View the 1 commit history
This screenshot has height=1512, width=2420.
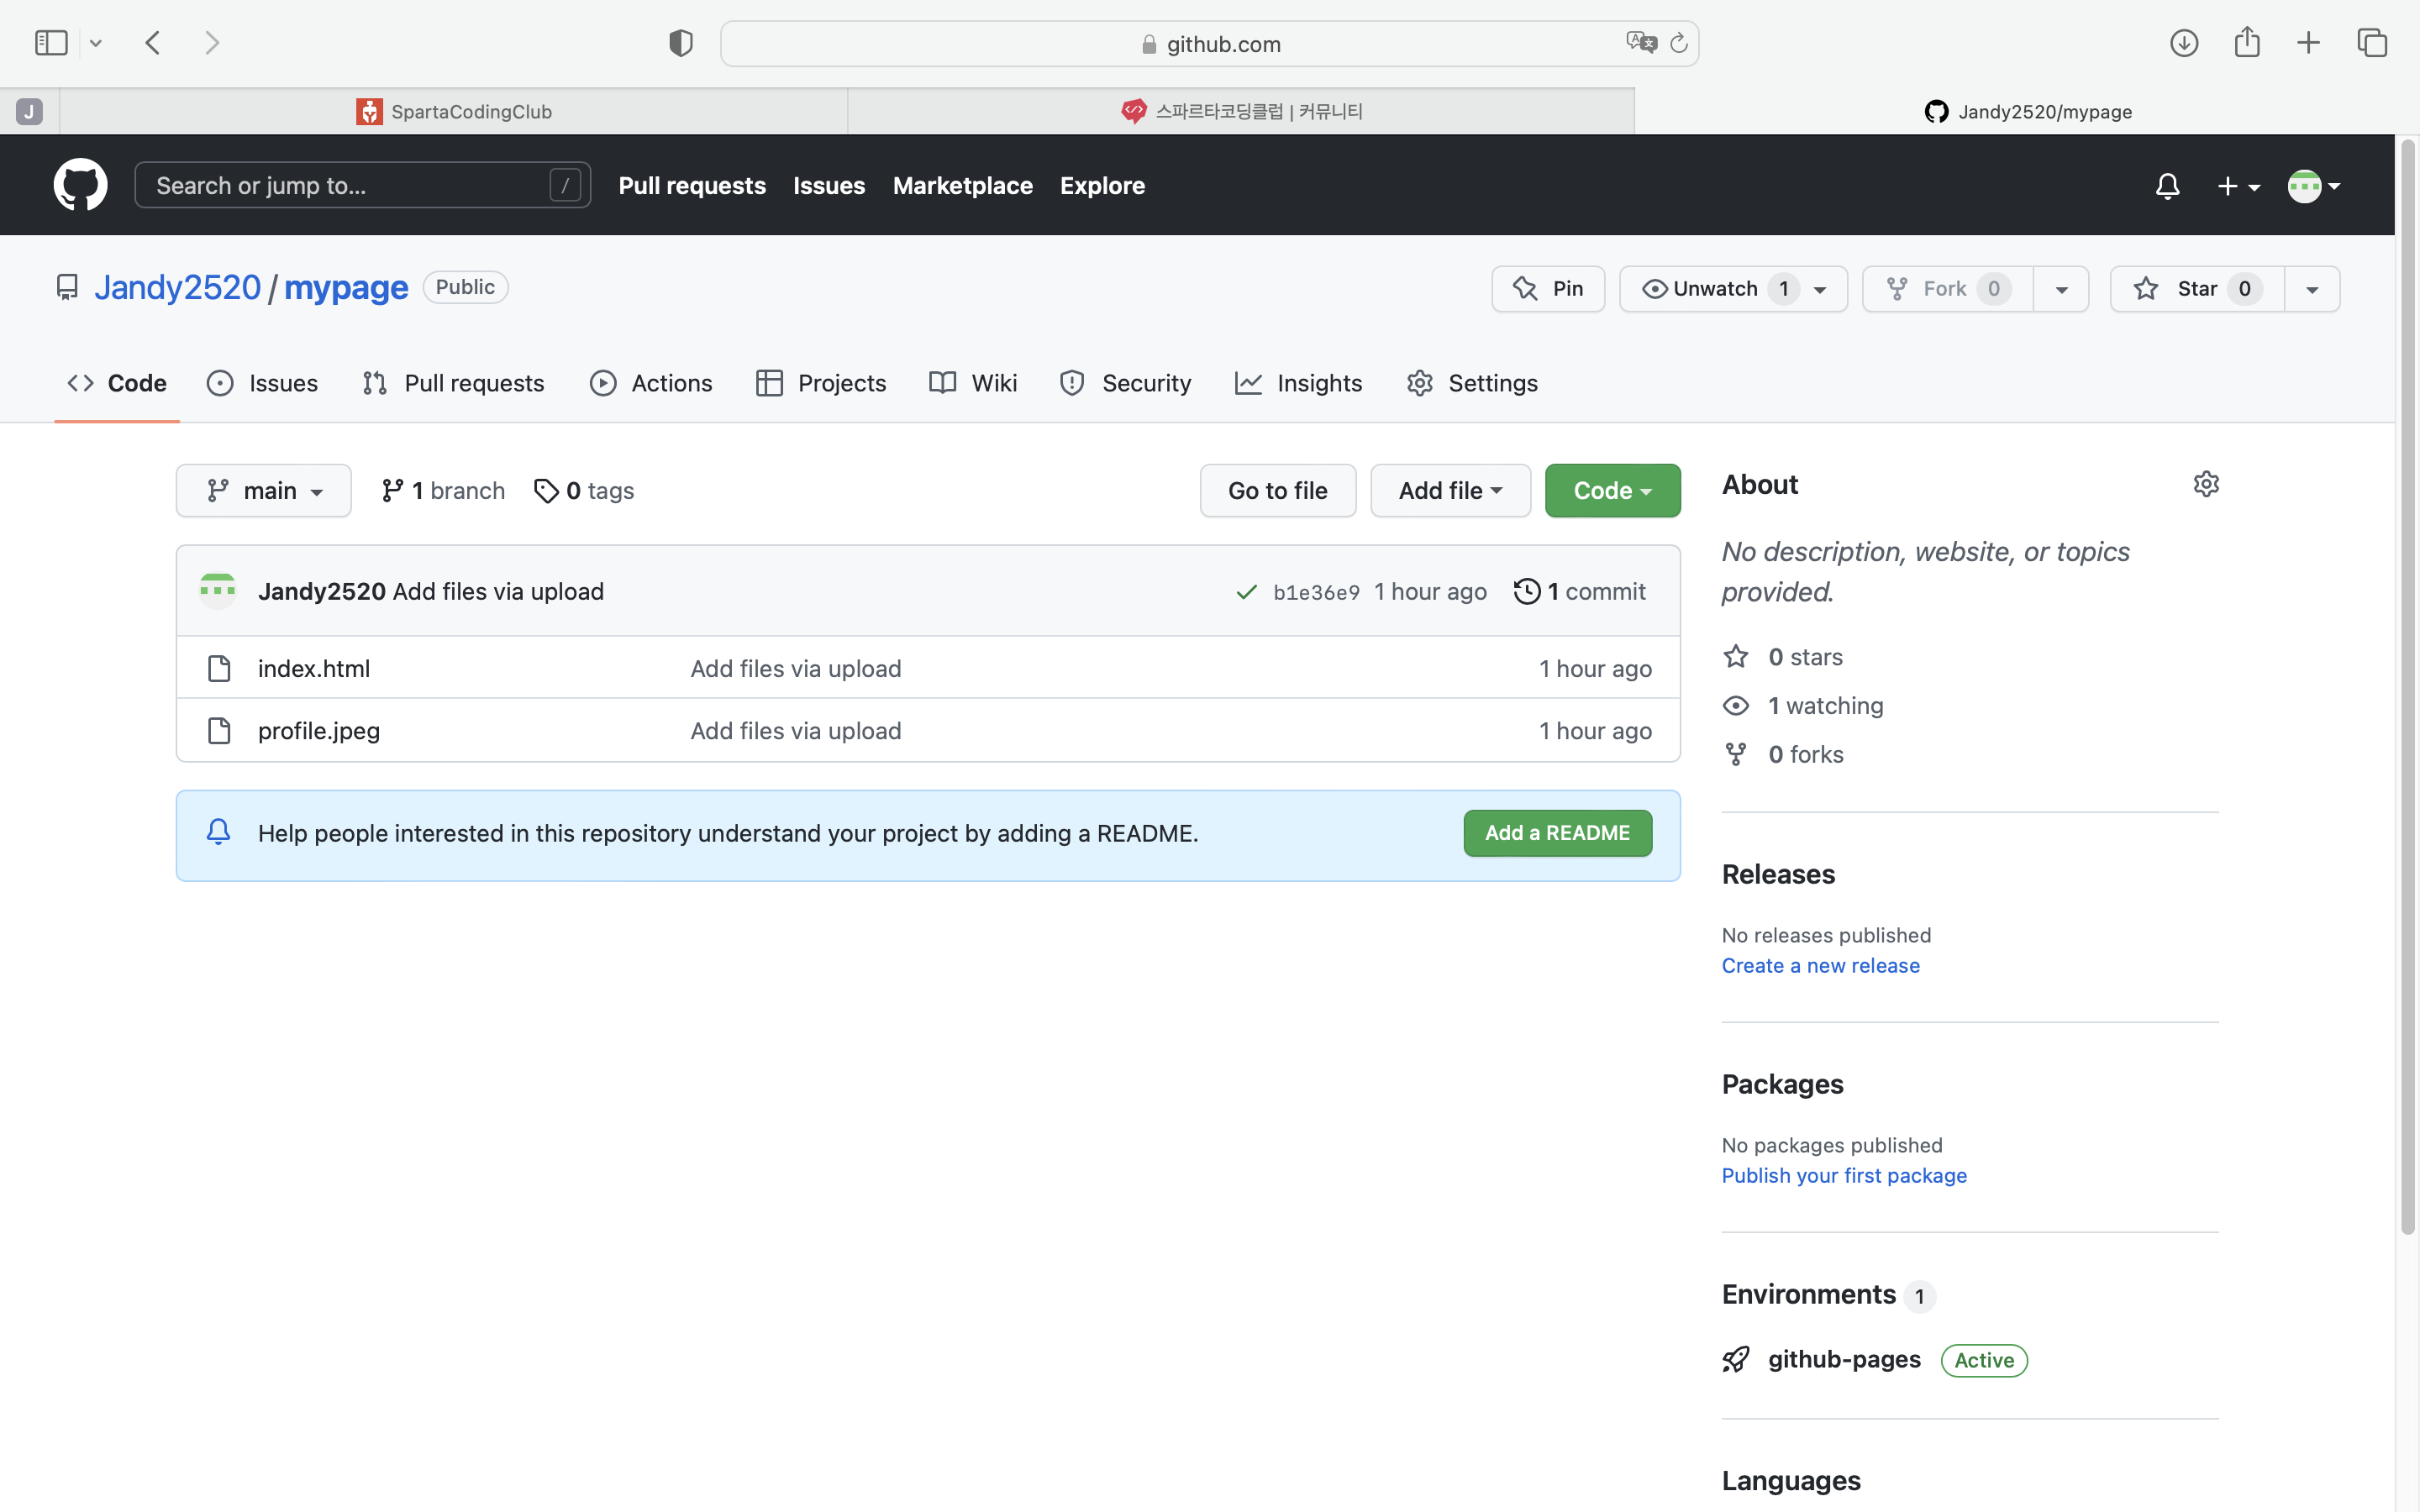[1580, 592]
